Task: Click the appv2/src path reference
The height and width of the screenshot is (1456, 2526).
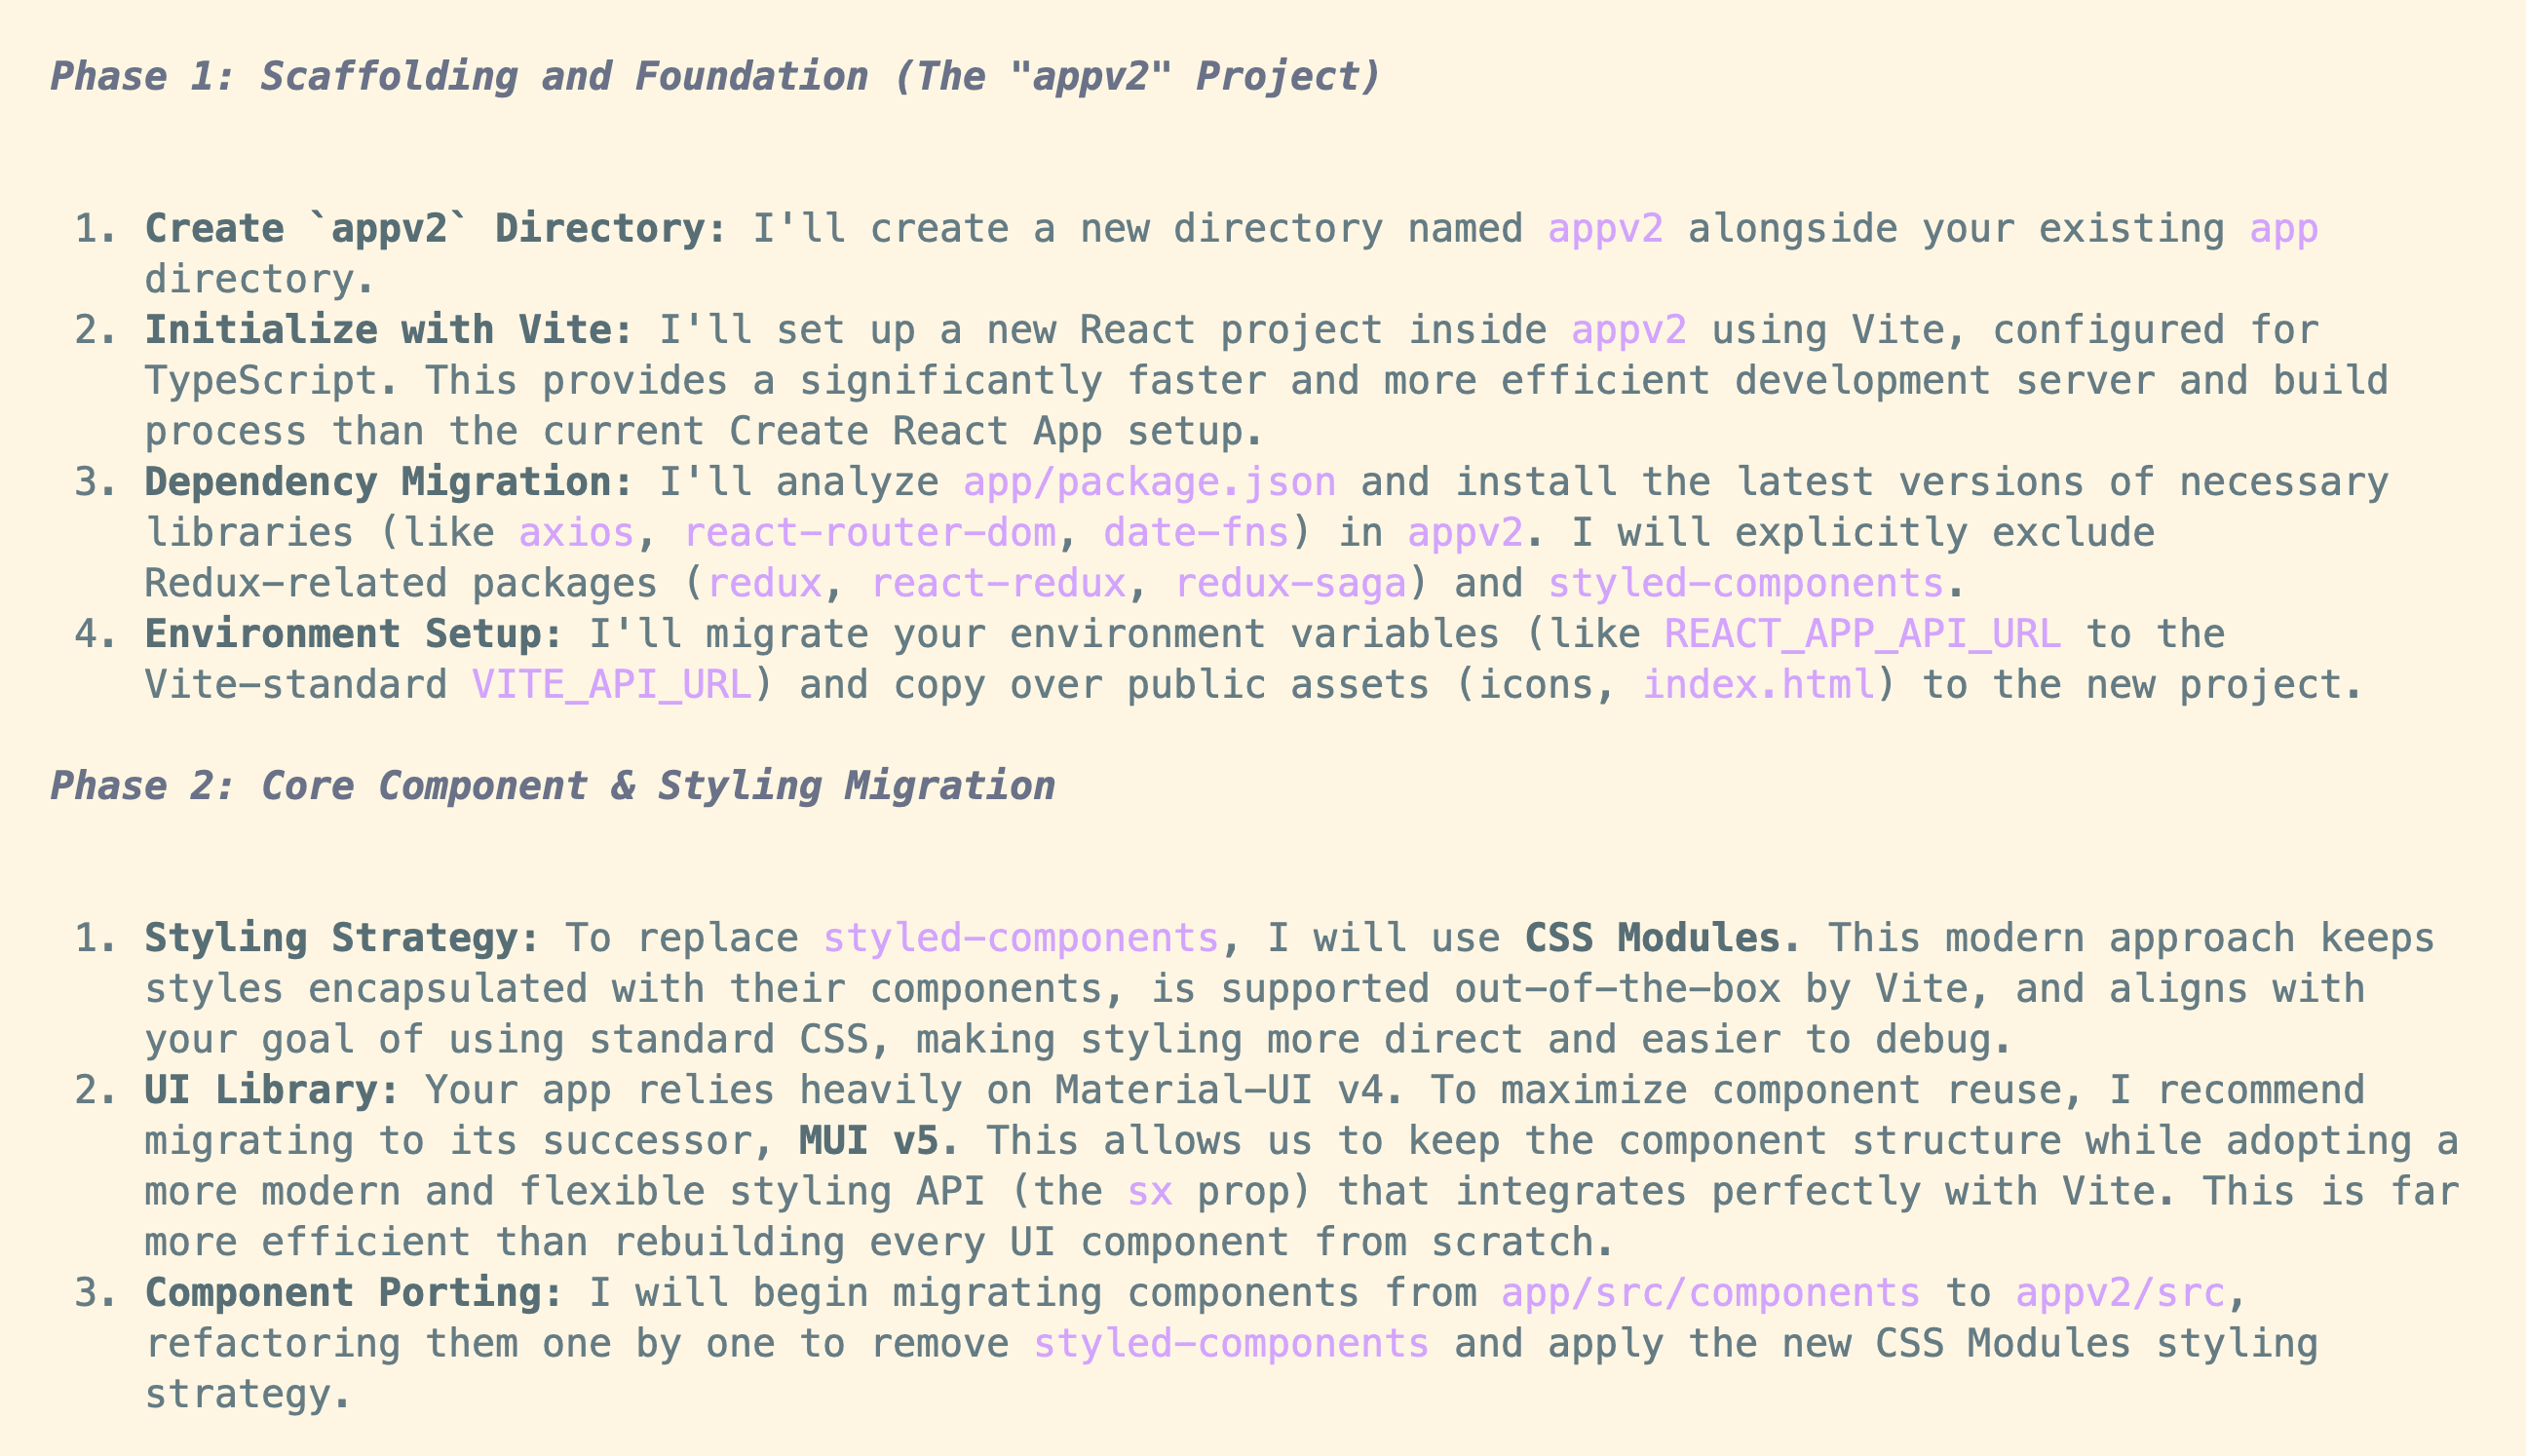Action: tap(2121, 1293)
